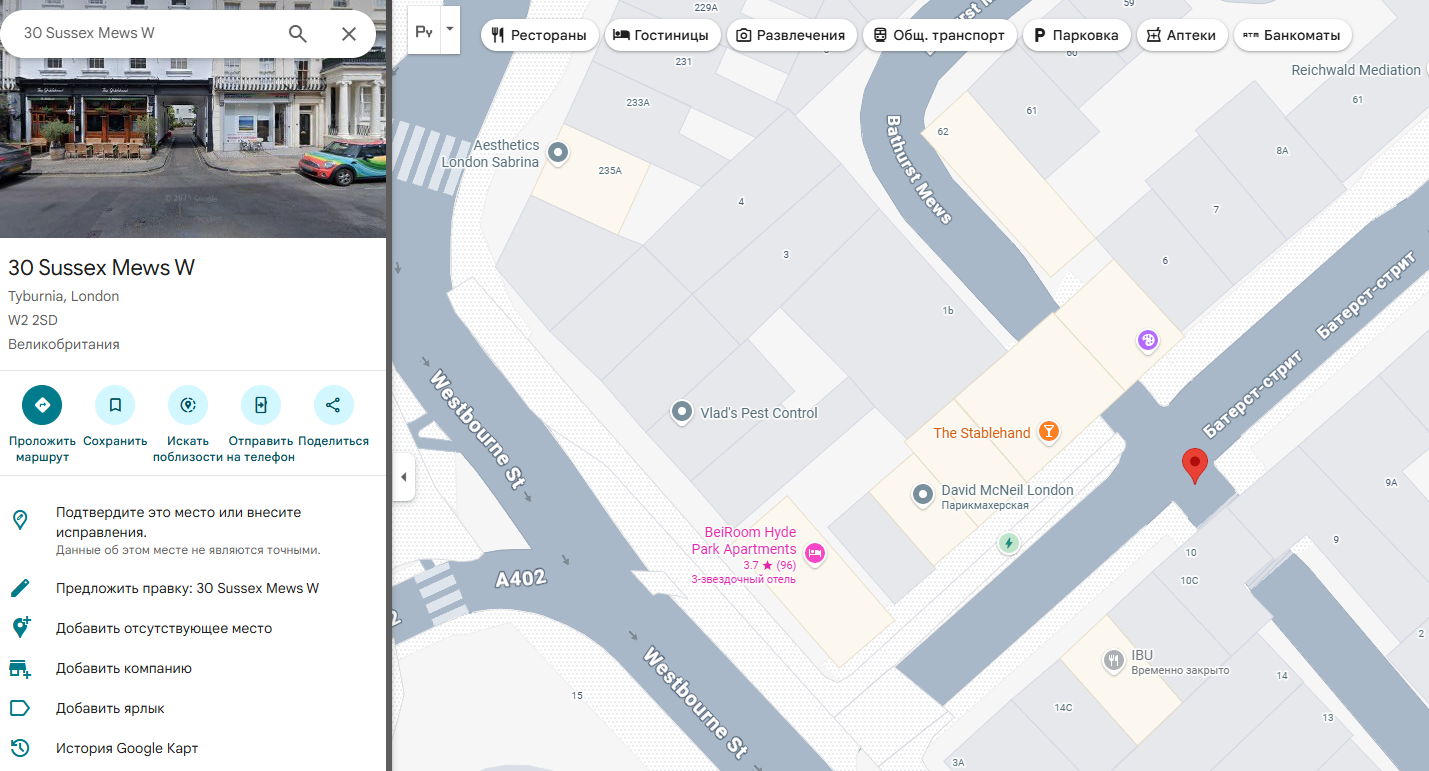This screenshot has height=771, width=1429.
Task: Open История Google Карт
Action: pos(127,748)
